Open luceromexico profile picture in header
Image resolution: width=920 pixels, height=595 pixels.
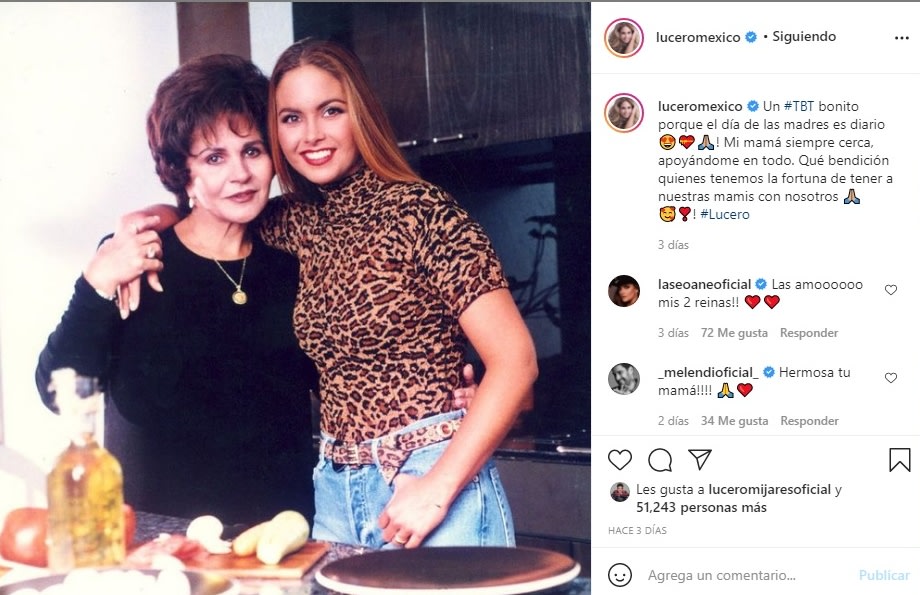(624, 38)
